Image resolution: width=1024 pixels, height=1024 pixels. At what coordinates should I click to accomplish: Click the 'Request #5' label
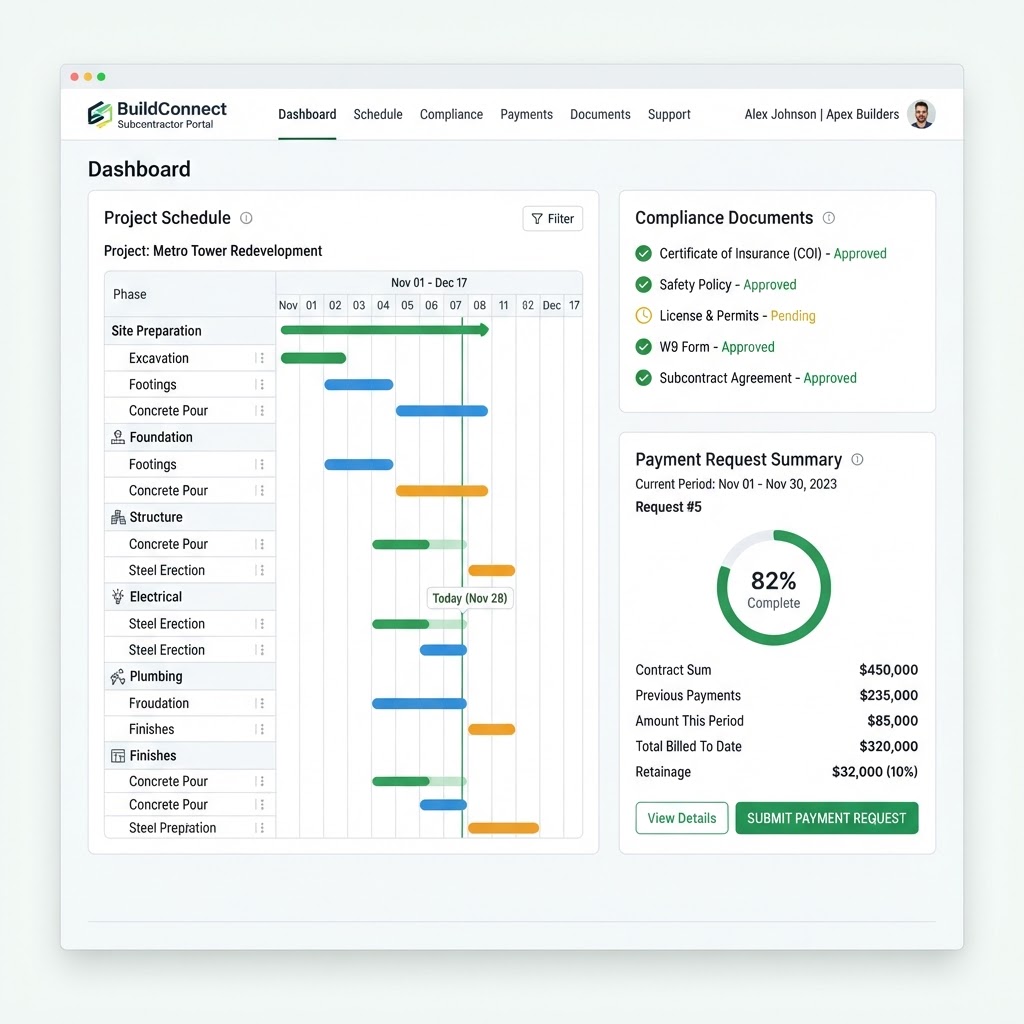pyautogui.click(x=668, y=507)
